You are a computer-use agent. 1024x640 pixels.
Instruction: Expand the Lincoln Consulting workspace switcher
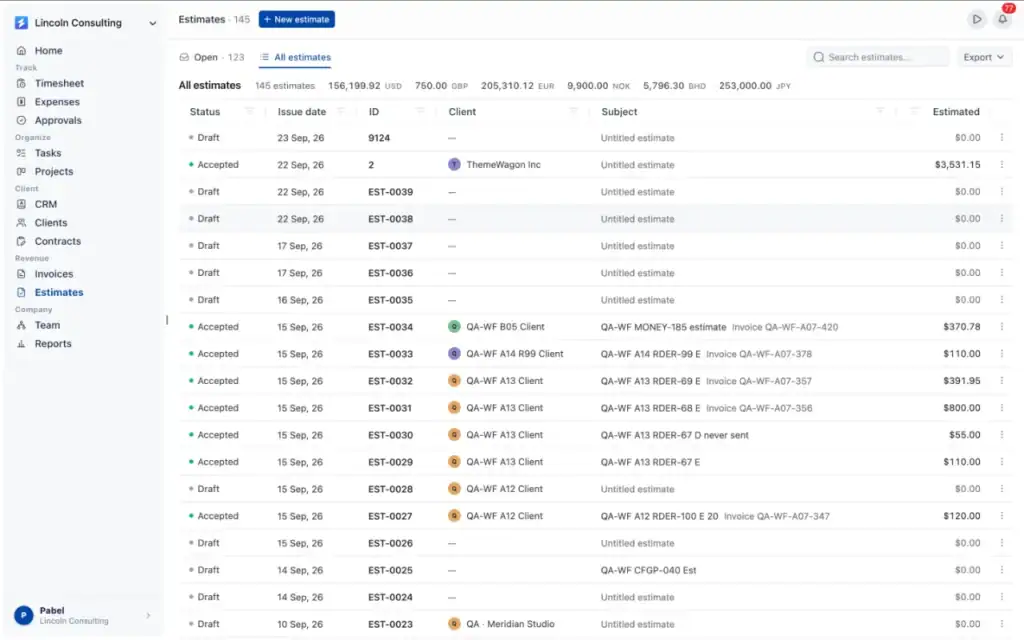click(x=152, y=23)
